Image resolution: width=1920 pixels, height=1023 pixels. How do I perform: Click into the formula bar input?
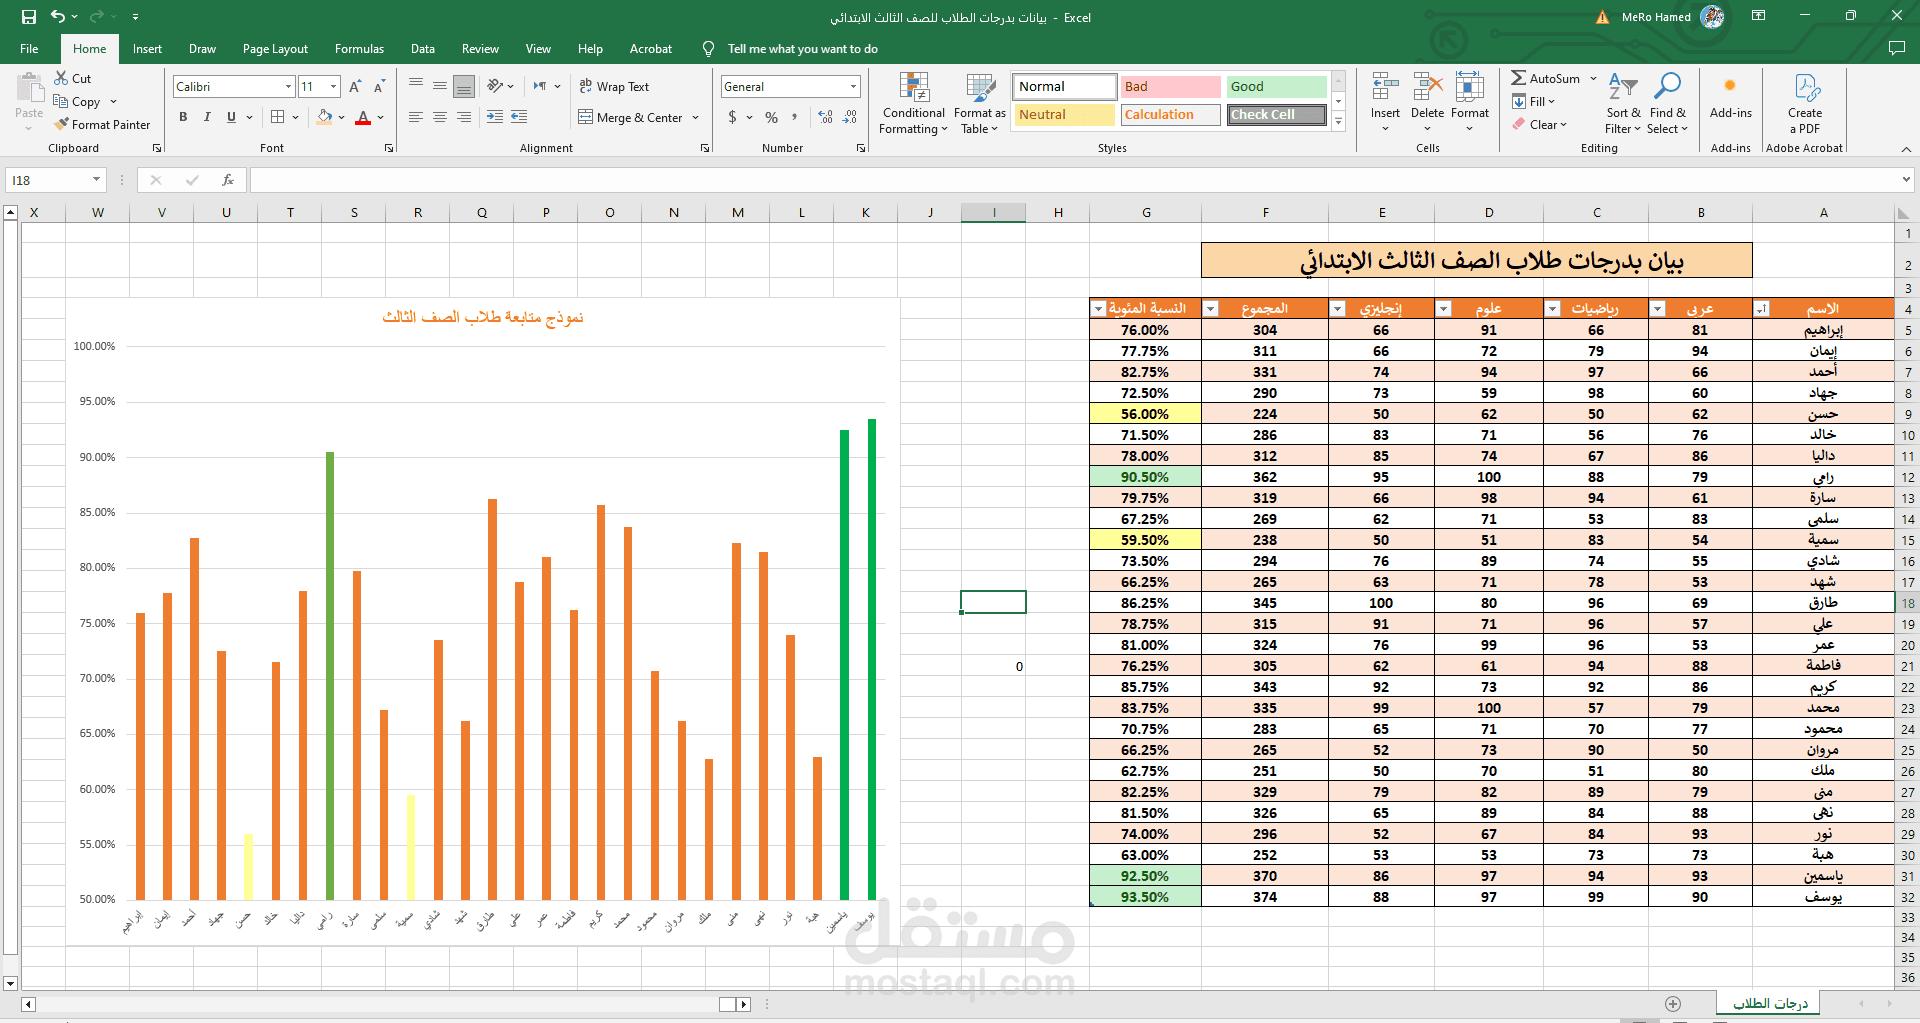click(1075, 180)
